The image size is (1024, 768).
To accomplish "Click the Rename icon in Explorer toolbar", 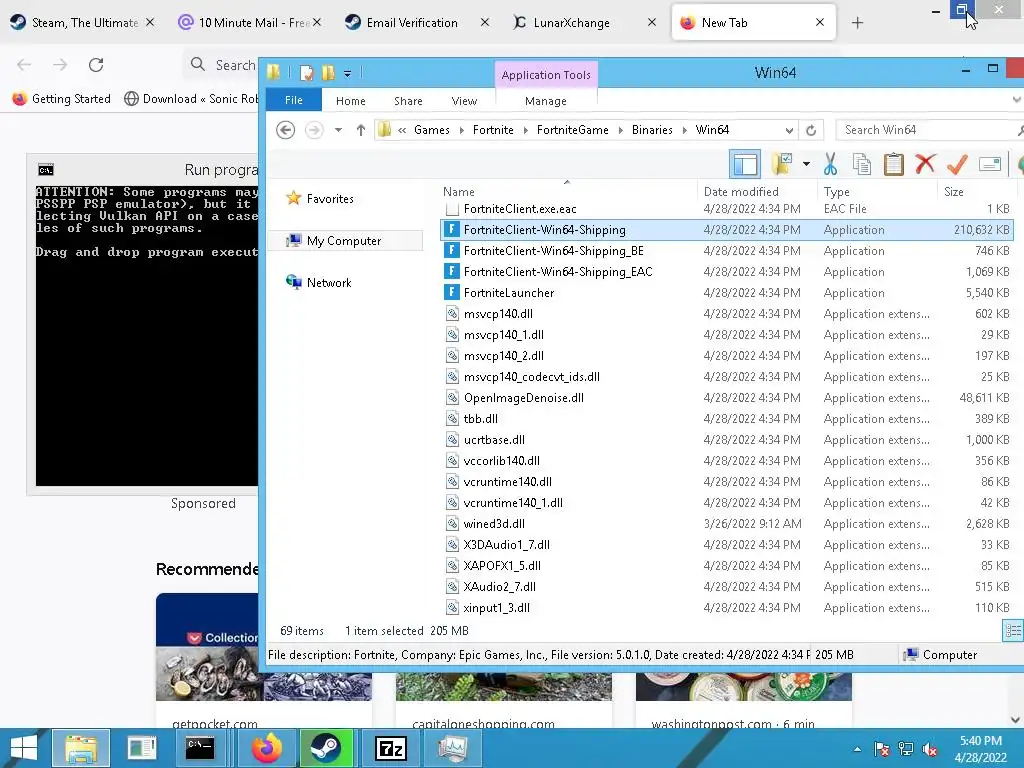I will (990, 164).
